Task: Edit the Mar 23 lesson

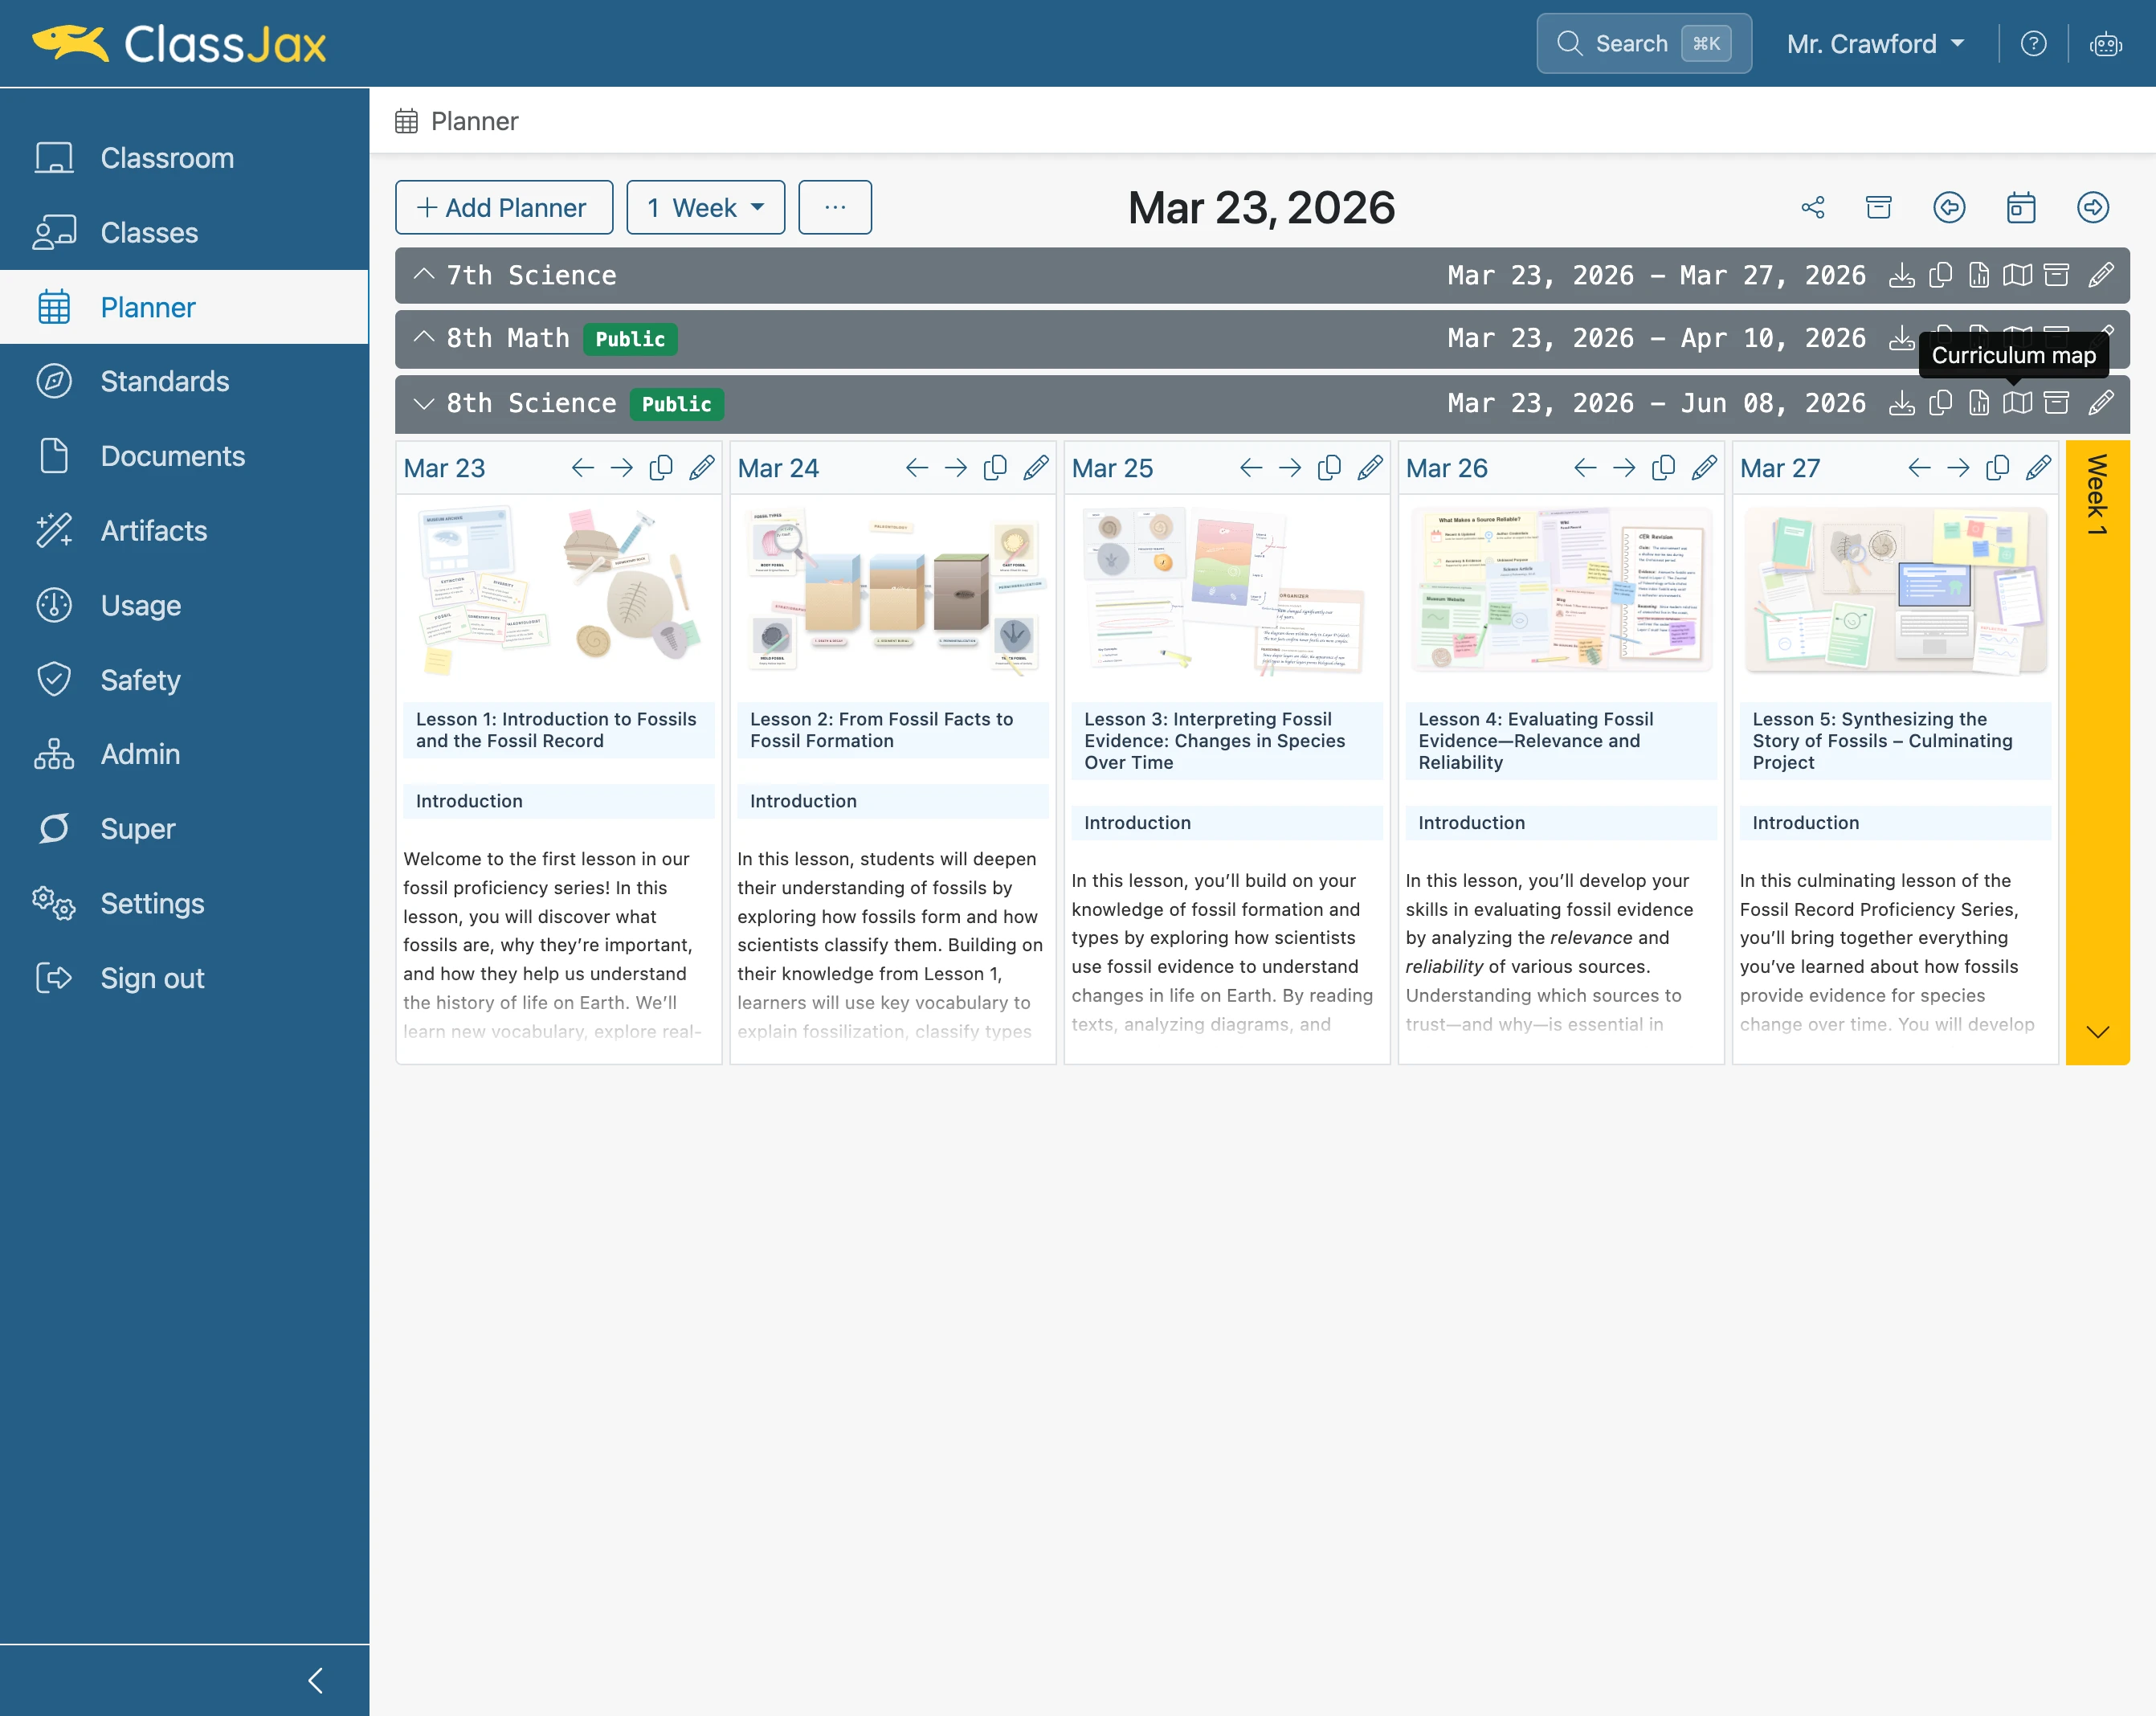Action: pos(702,468)
